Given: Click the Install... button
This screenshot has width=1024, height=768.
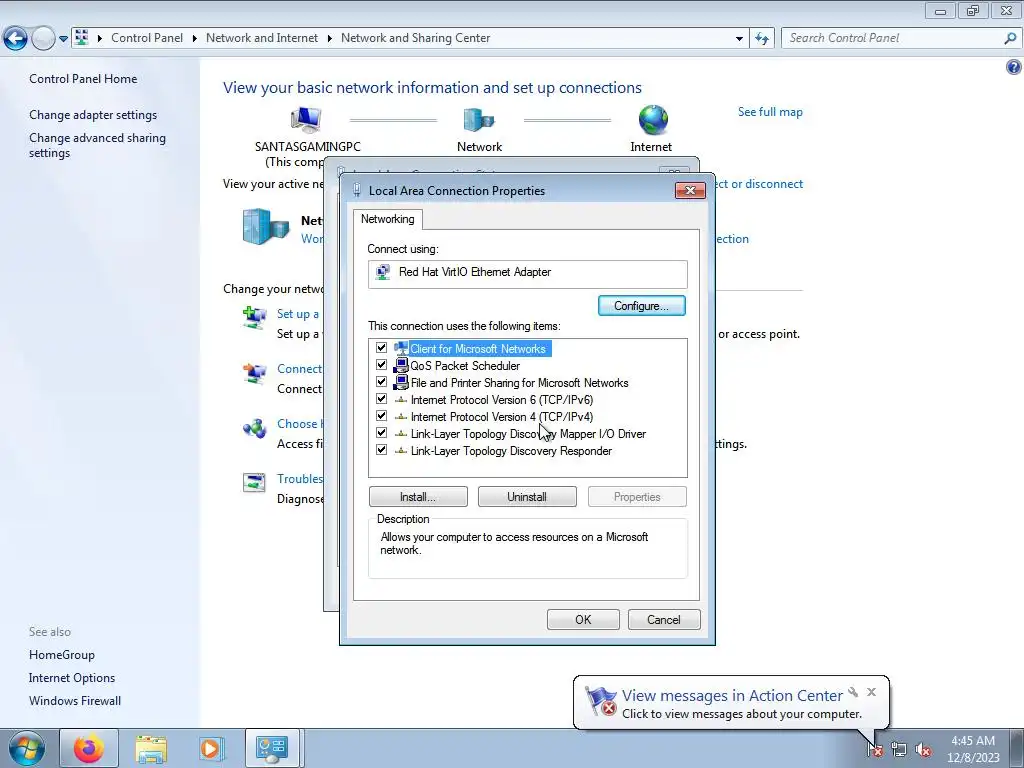Looking at the screenshot, I should (x=418, y=497).
